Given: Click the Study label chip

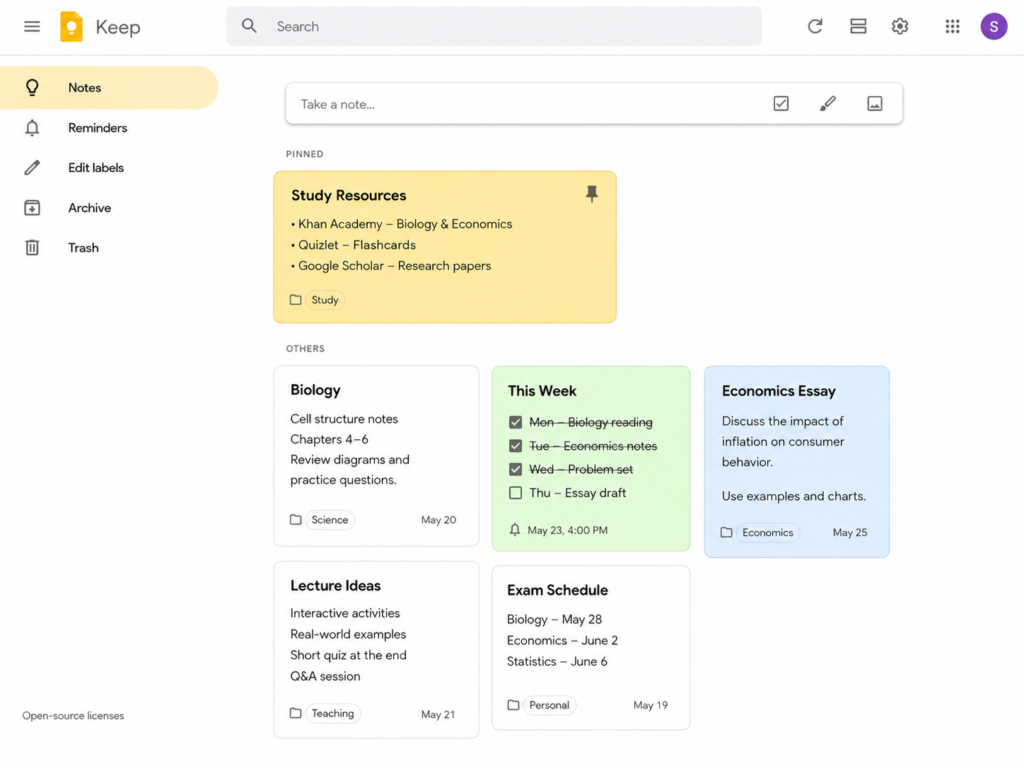Looking at the screenshot, I should tap(325, 300).
